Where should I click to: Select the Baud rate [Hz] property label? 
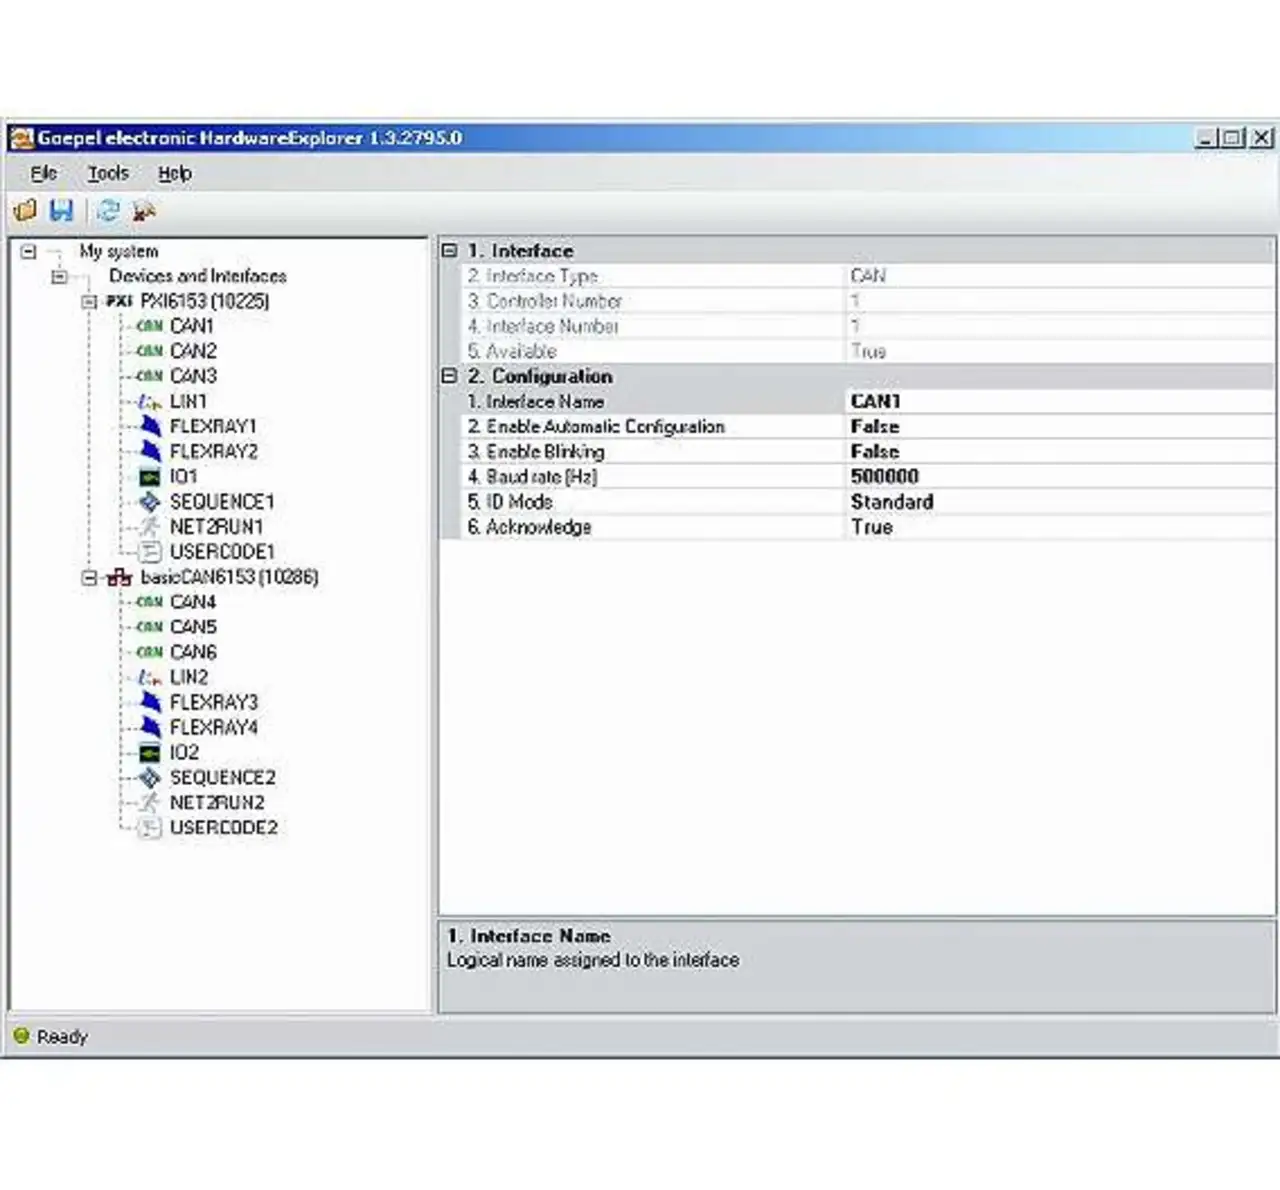pyautogui.click(x=532, y=476)
